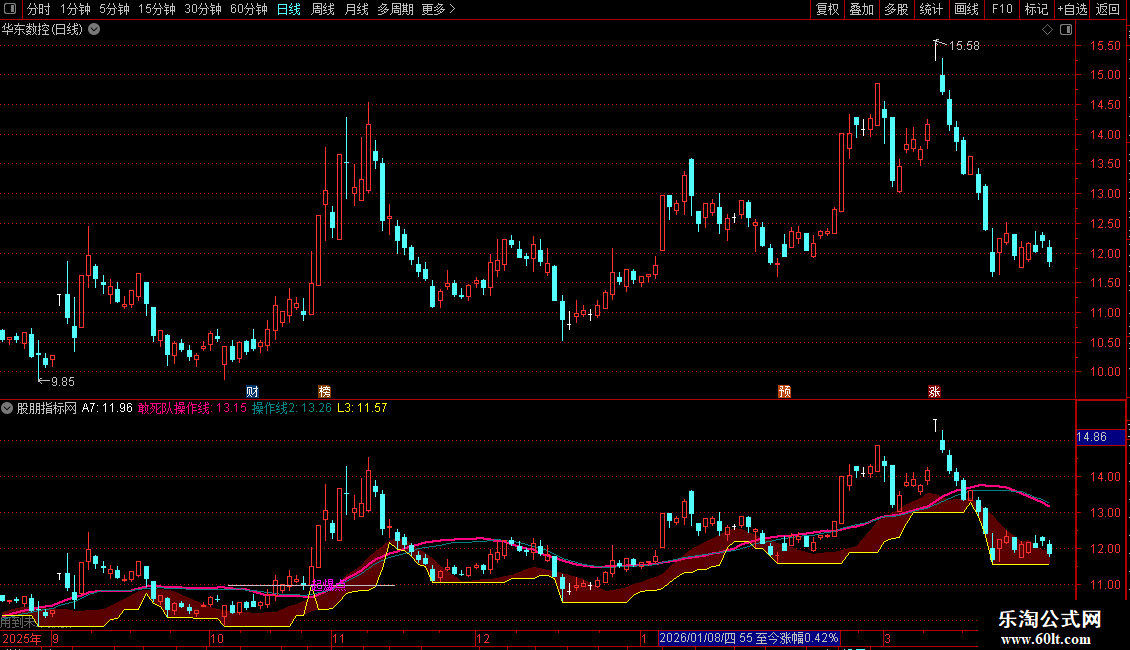This screenshot has height=650, width=1130.
Task: Add stock via +自选 button
Action: click(1072, 9)
